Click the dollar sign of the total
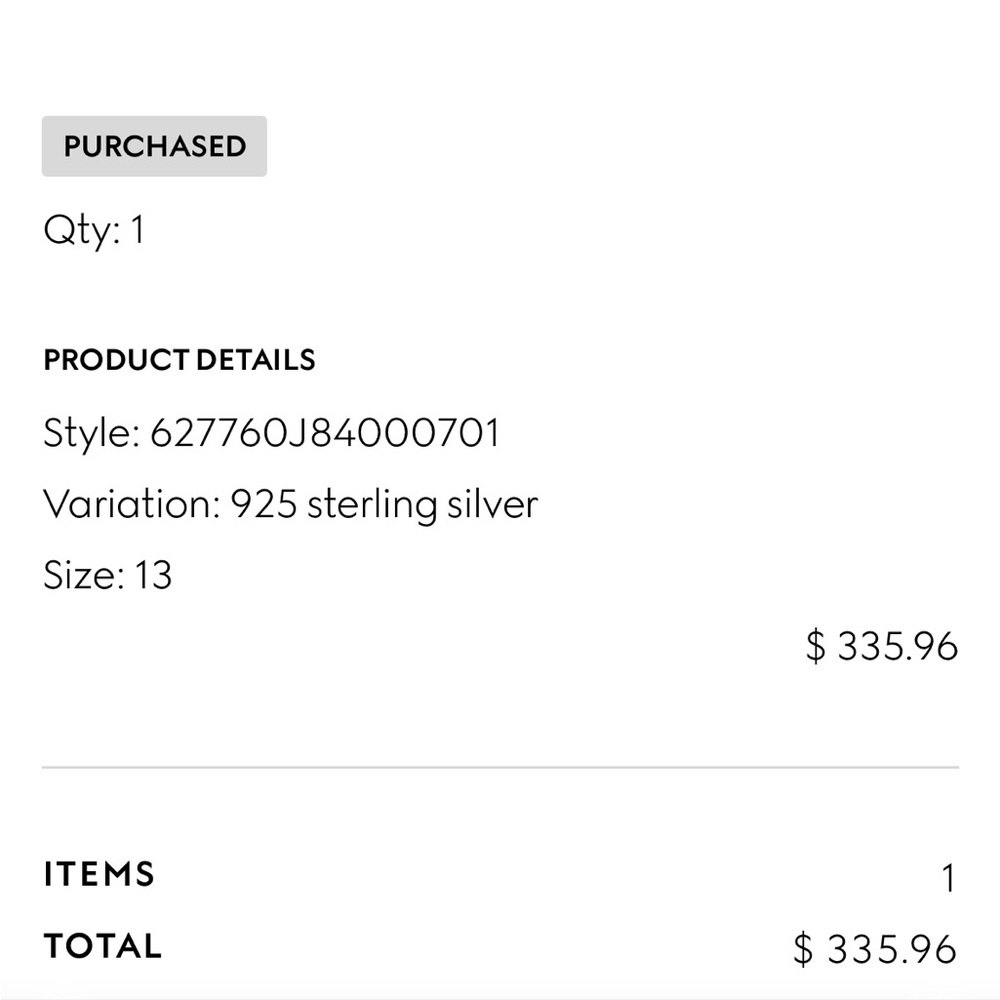The width and height of the screenshot is (1000, 1000). (804, 949)
